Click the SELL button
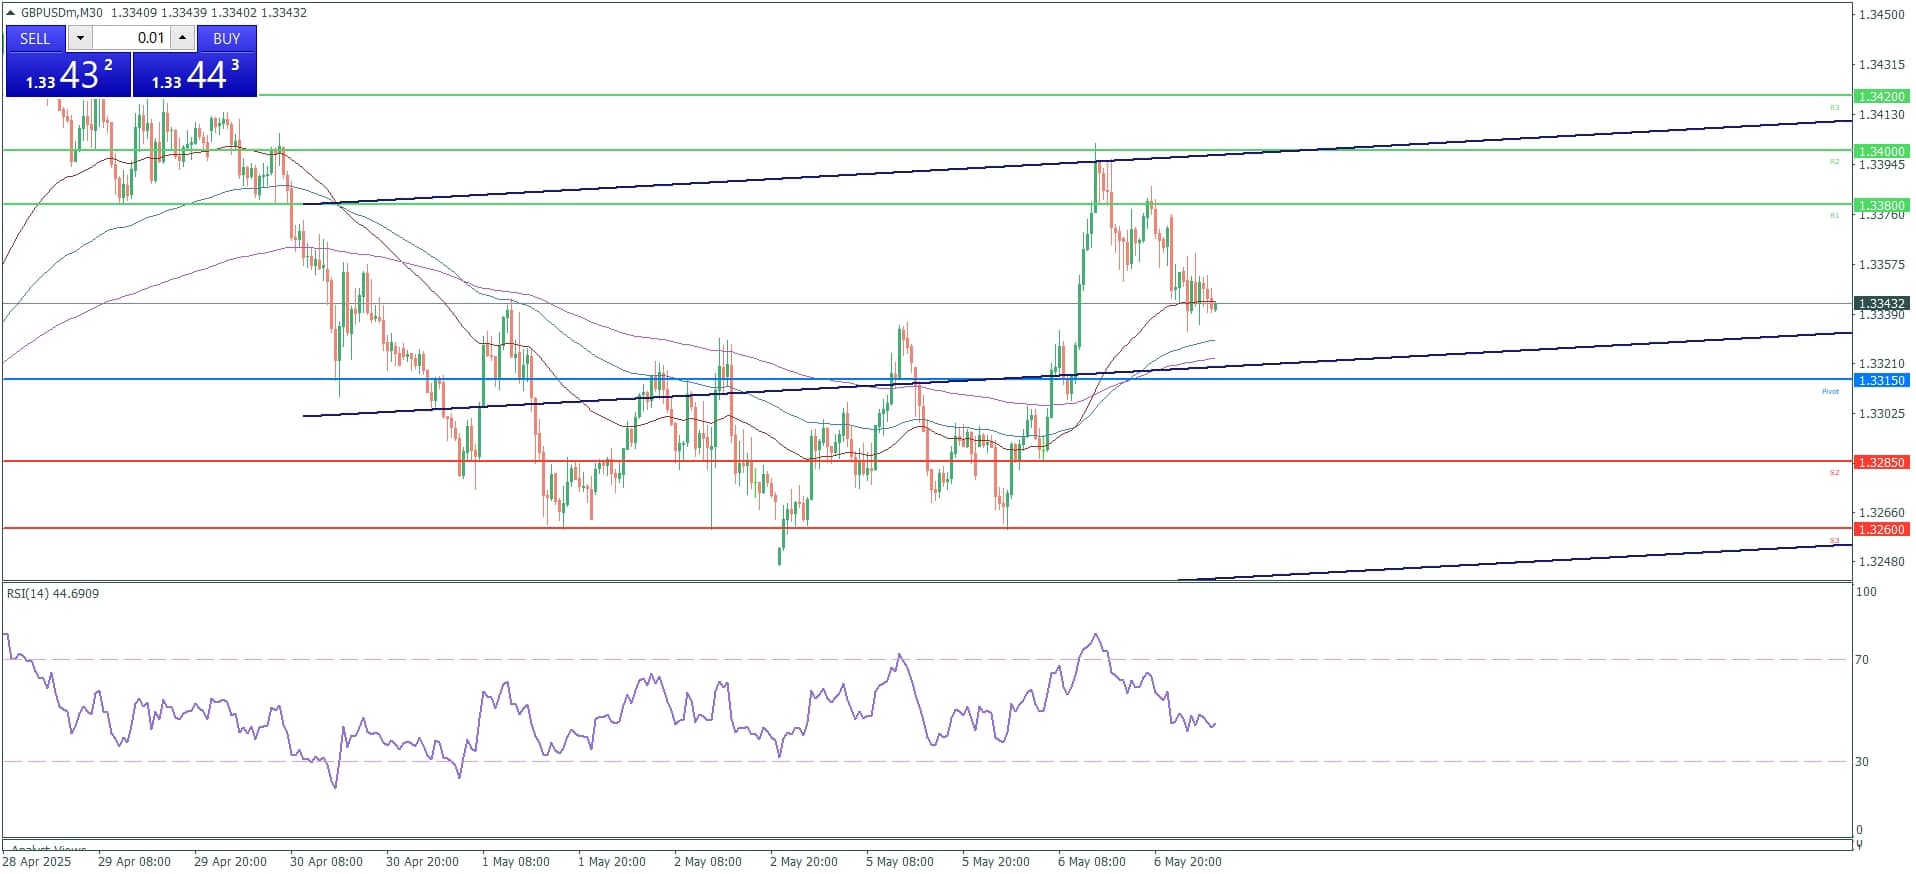 35,38
